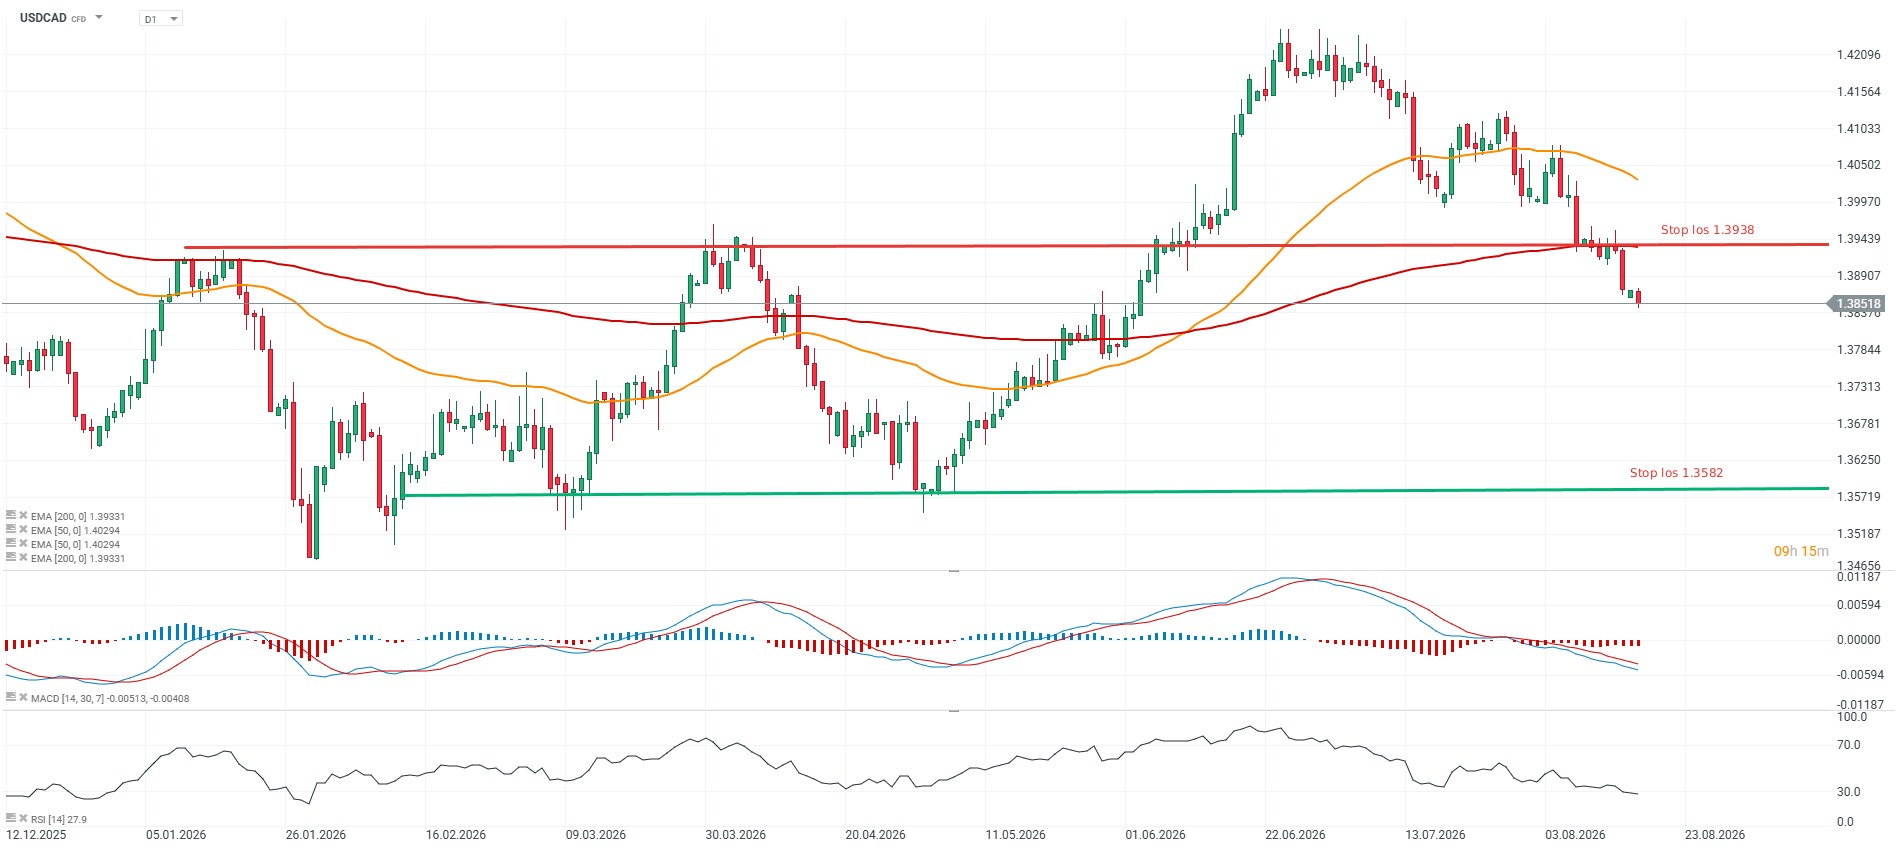
Task: Click the 30.03.2026 date axis label
Action: point(735,835)
